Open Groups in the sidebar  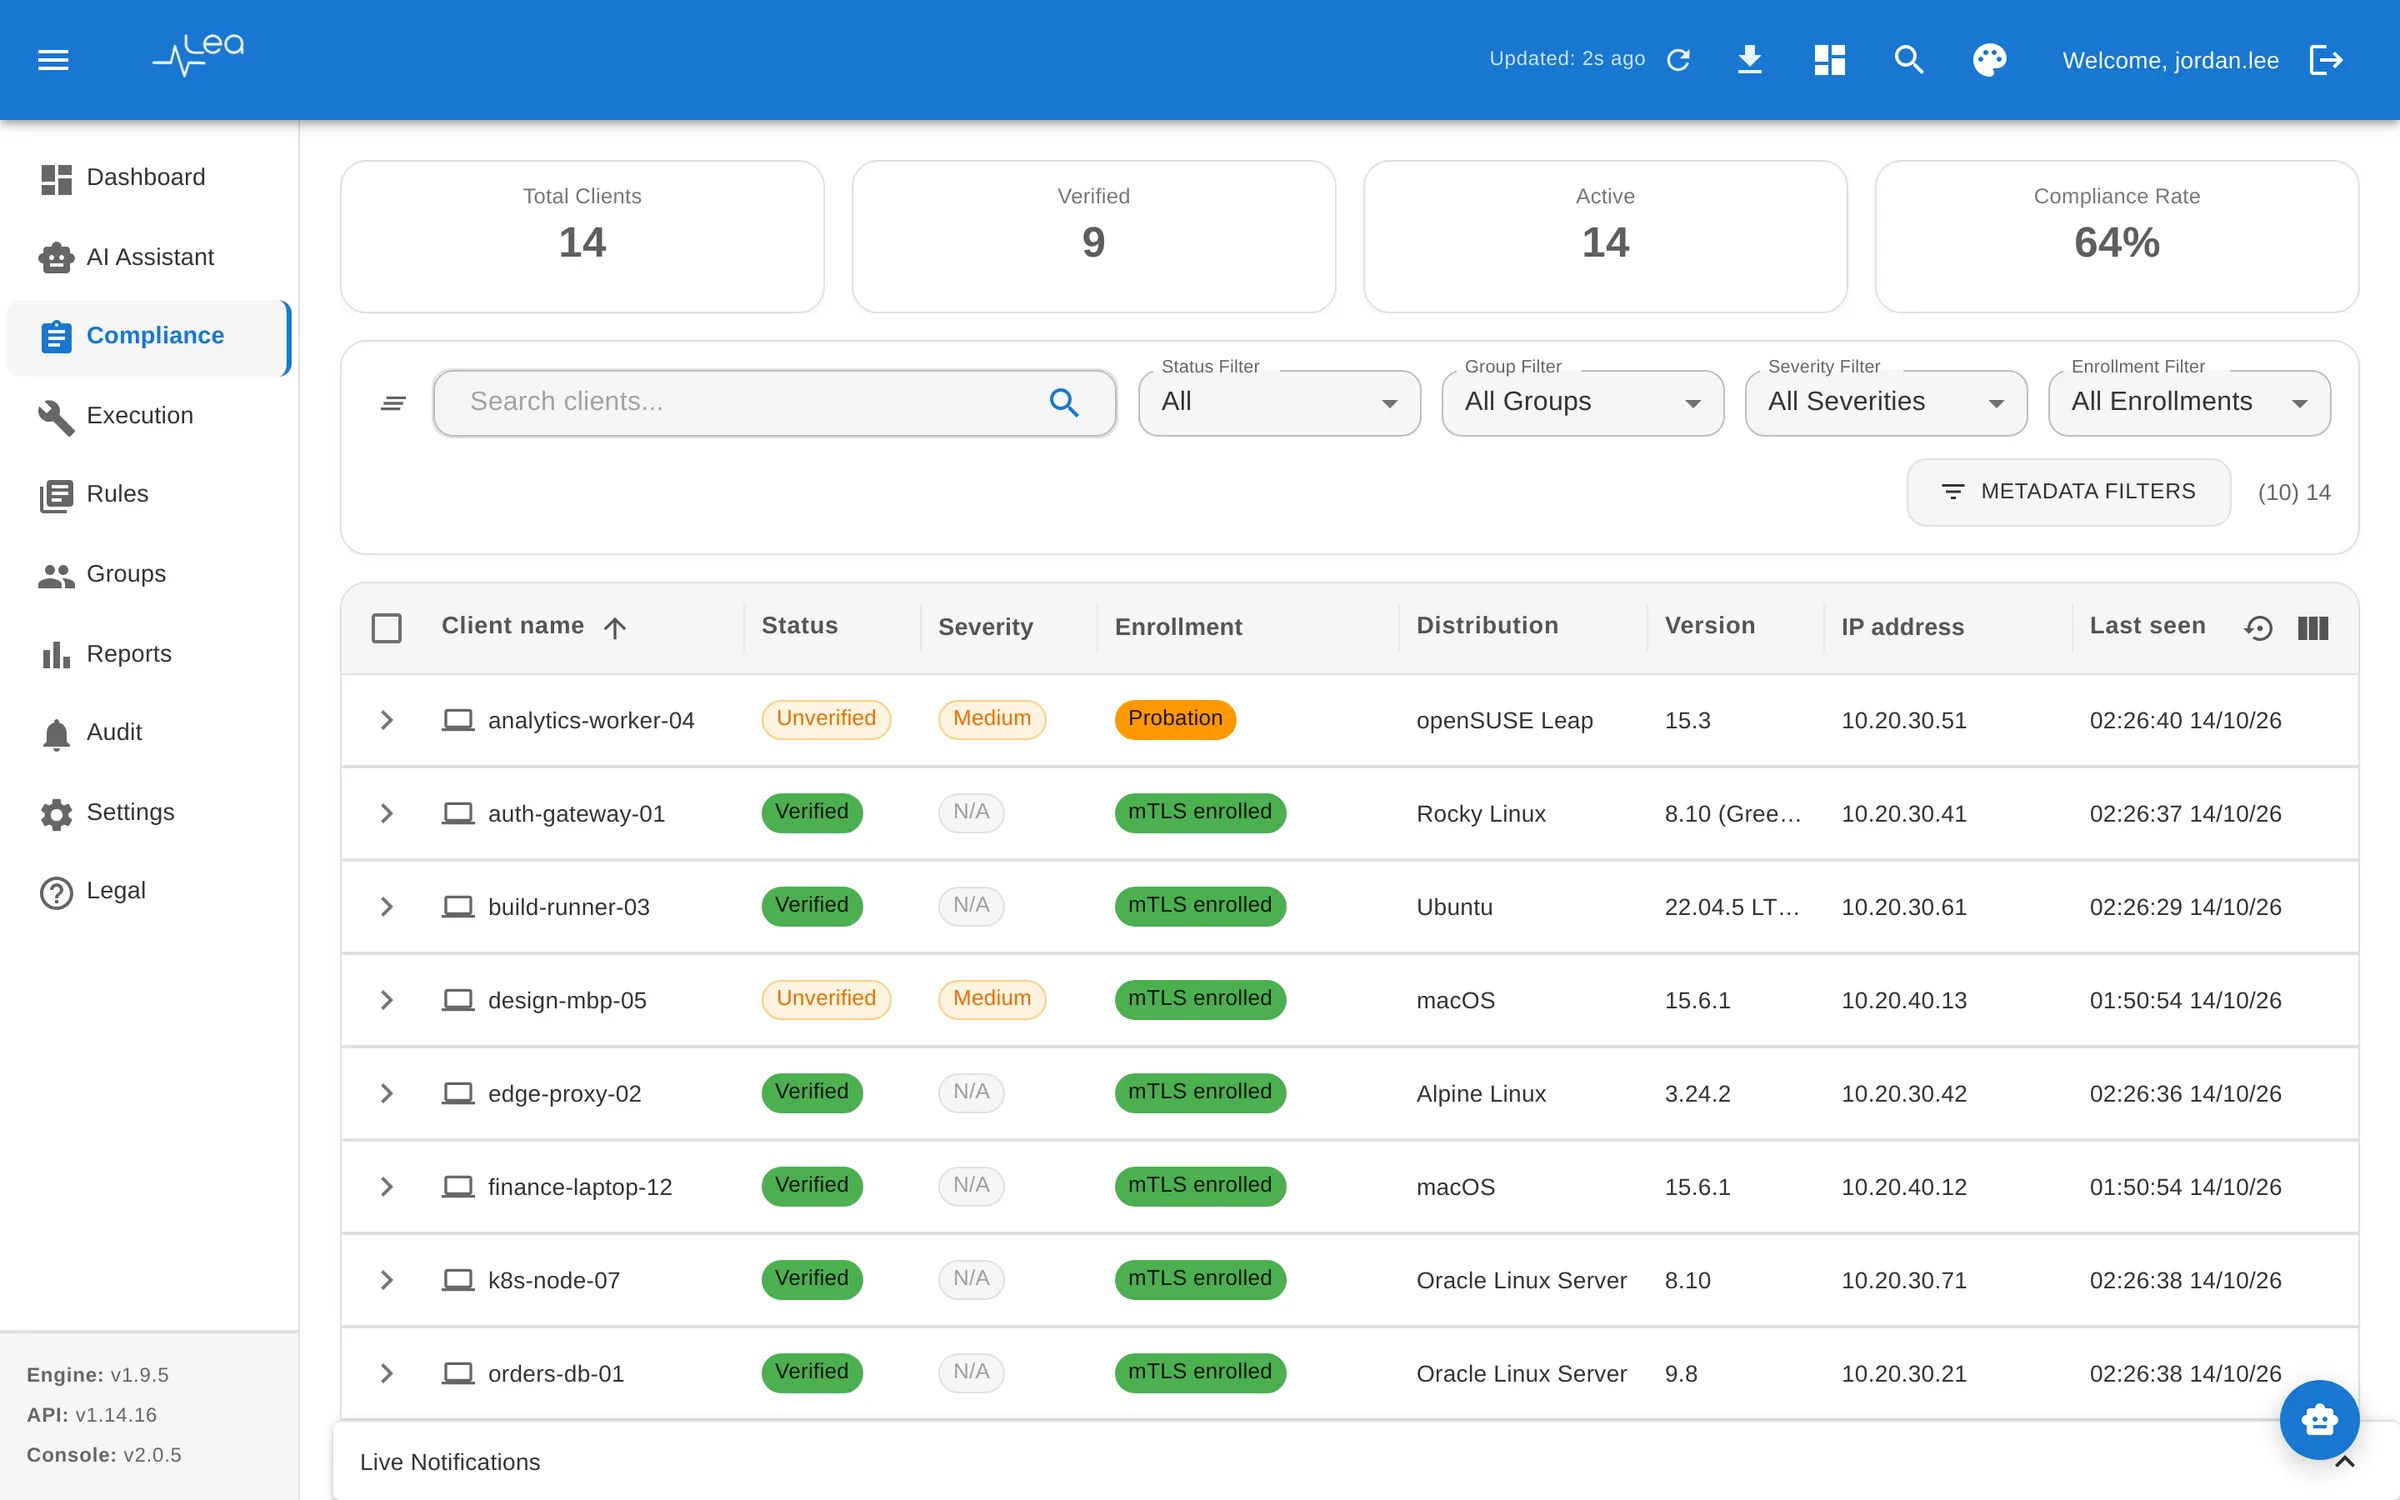(x=148, y=575)
